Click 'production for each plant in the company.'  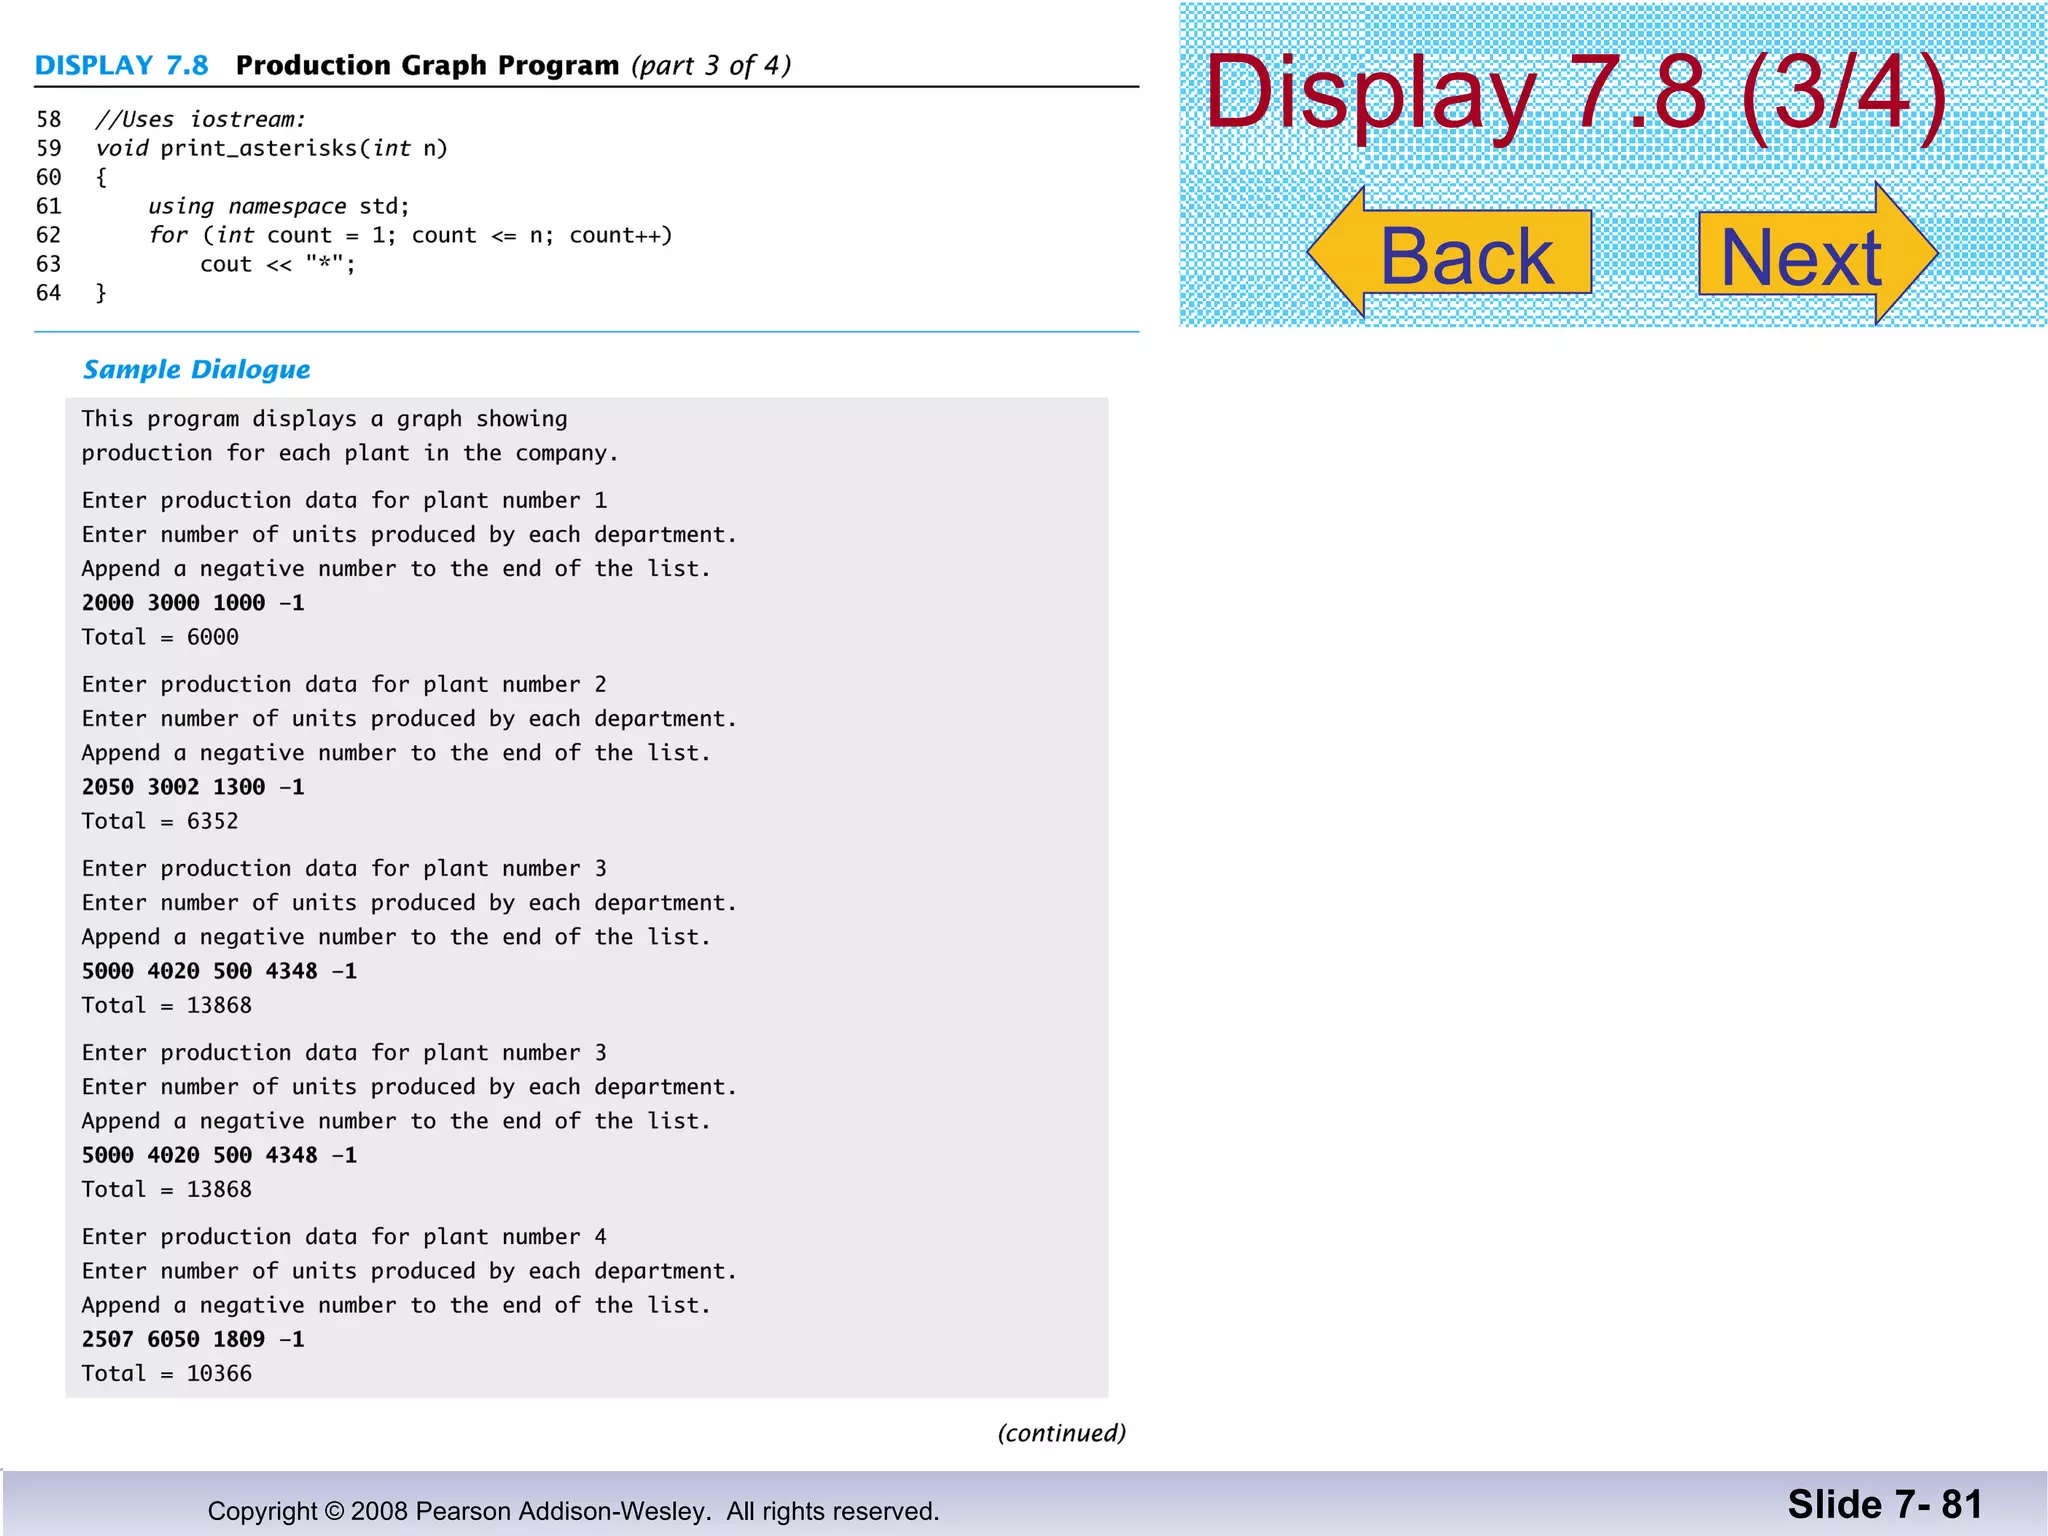tap(350, 453)
